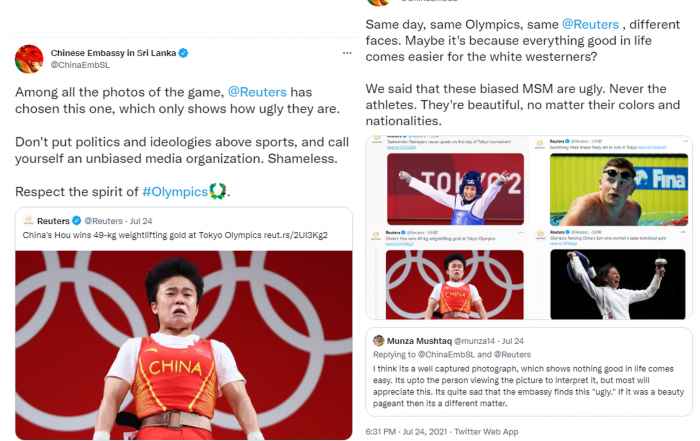The image size is (700, 441).
Task: Open the Chinese Embassy in Sri Lanka avatar
Action: (x=29, y=58)
